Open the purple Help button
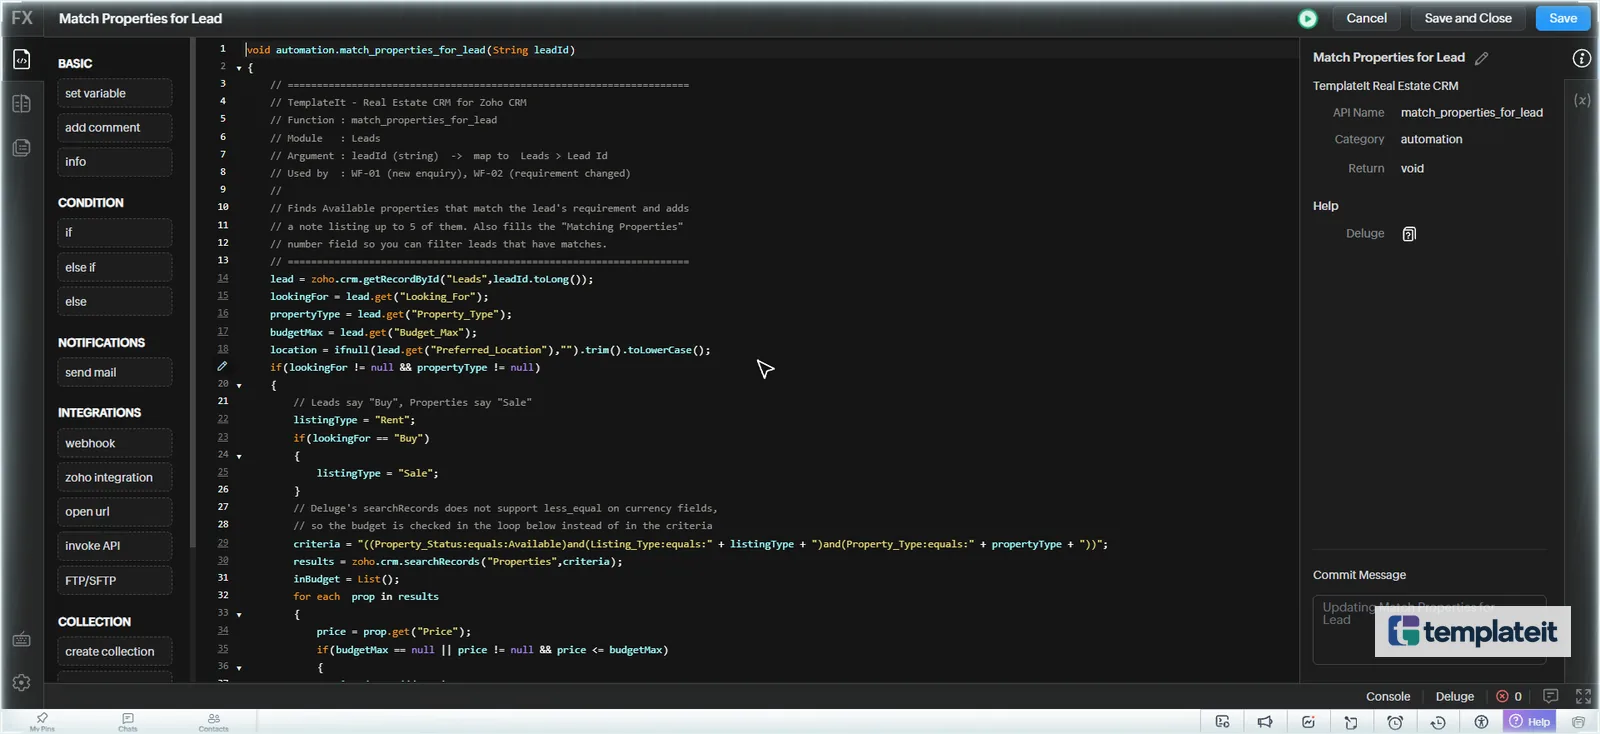This screenshot has width=1600, height=734. click(1530, 722)
